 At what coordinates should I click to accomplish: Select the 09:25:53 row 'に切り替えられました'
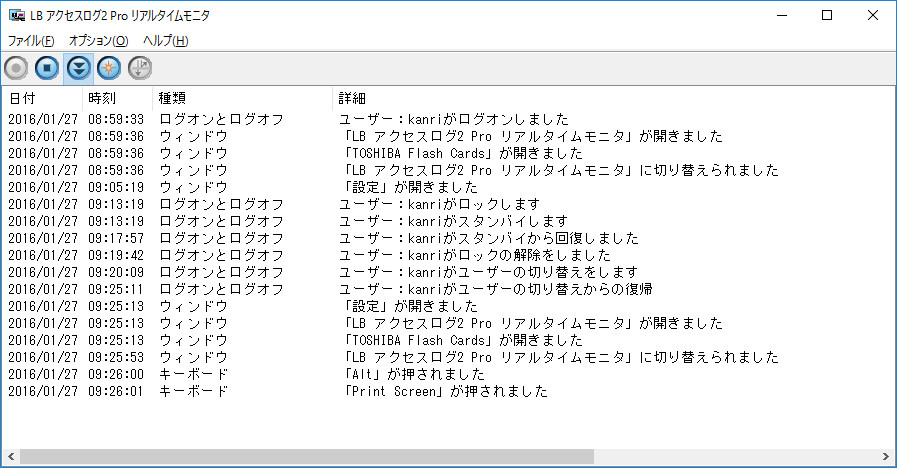pyautogui.click(x=448, y=358)
